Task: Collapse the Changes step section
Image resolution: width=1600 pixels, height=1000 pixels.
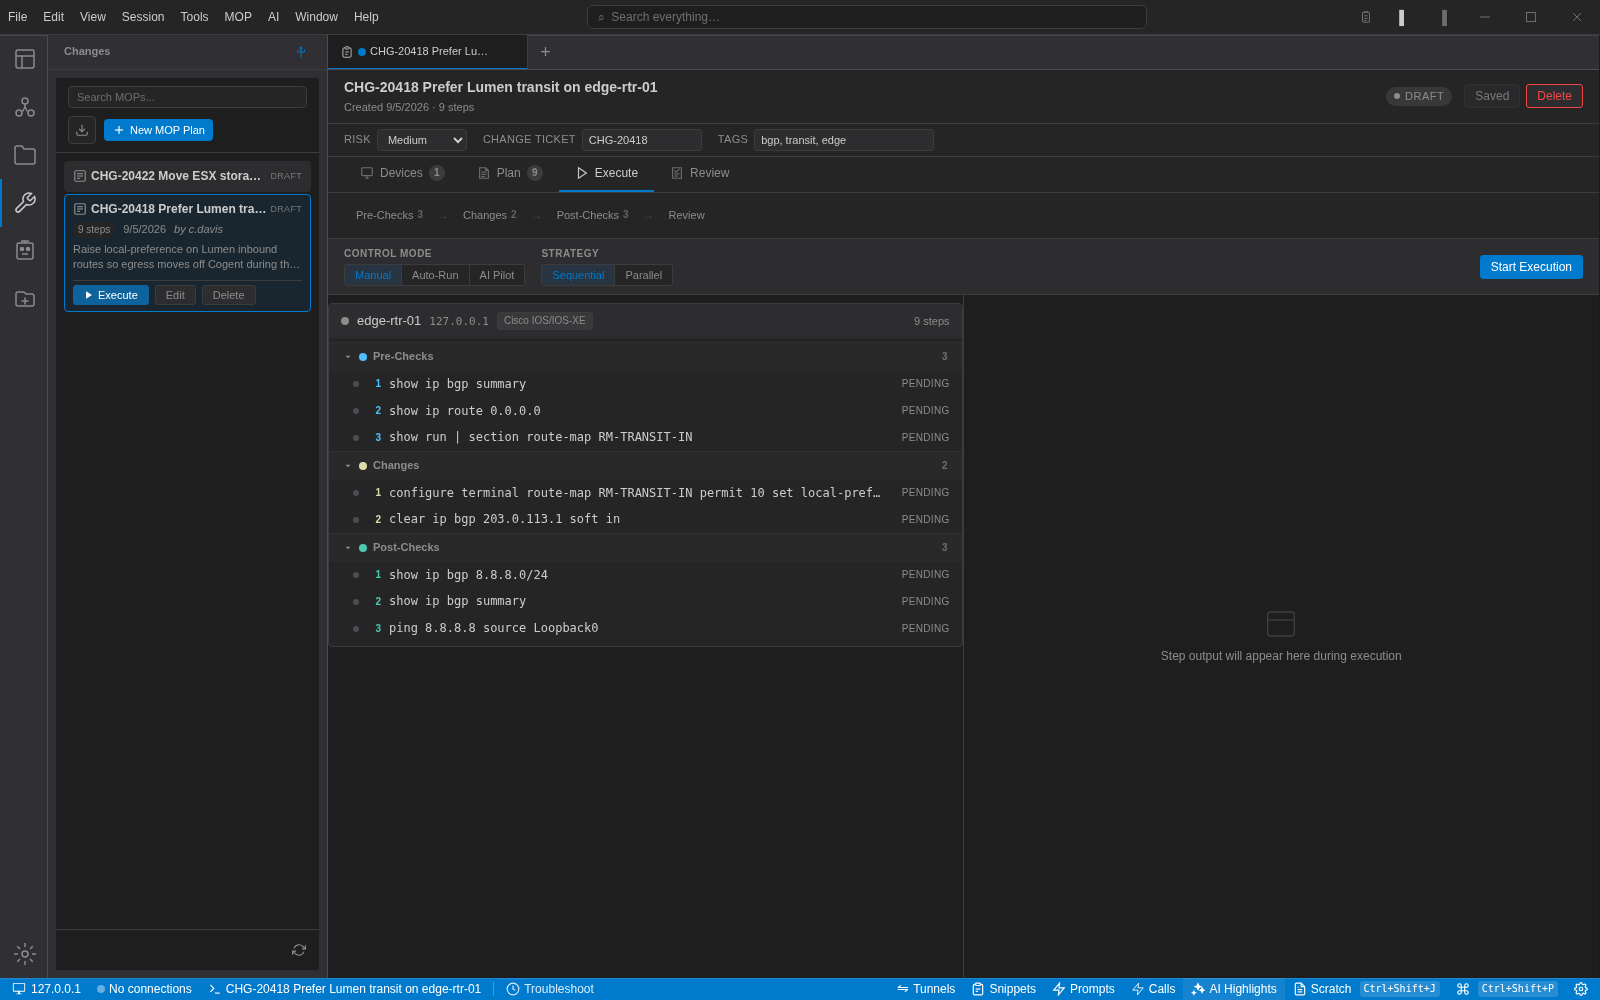Action: (348, 466)
